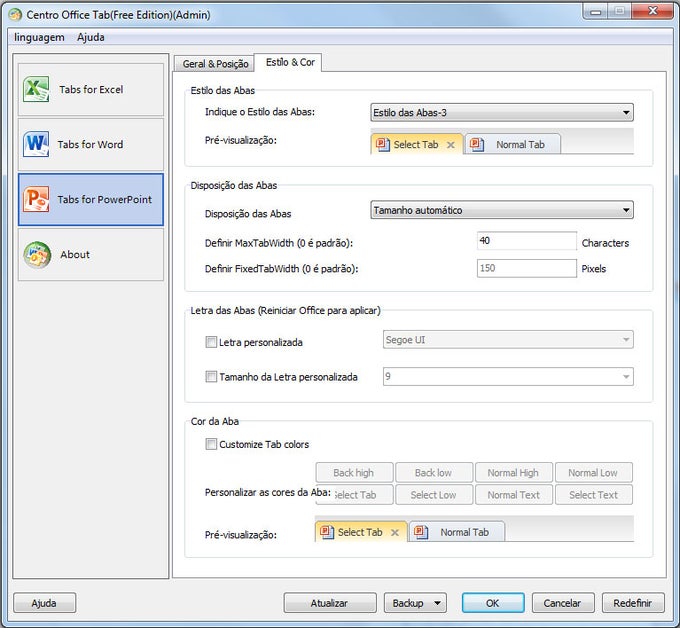Switch to Geral & Posição tab
Image resolution: width=680 pixels, height=628 pixels.
click(215, 64)
